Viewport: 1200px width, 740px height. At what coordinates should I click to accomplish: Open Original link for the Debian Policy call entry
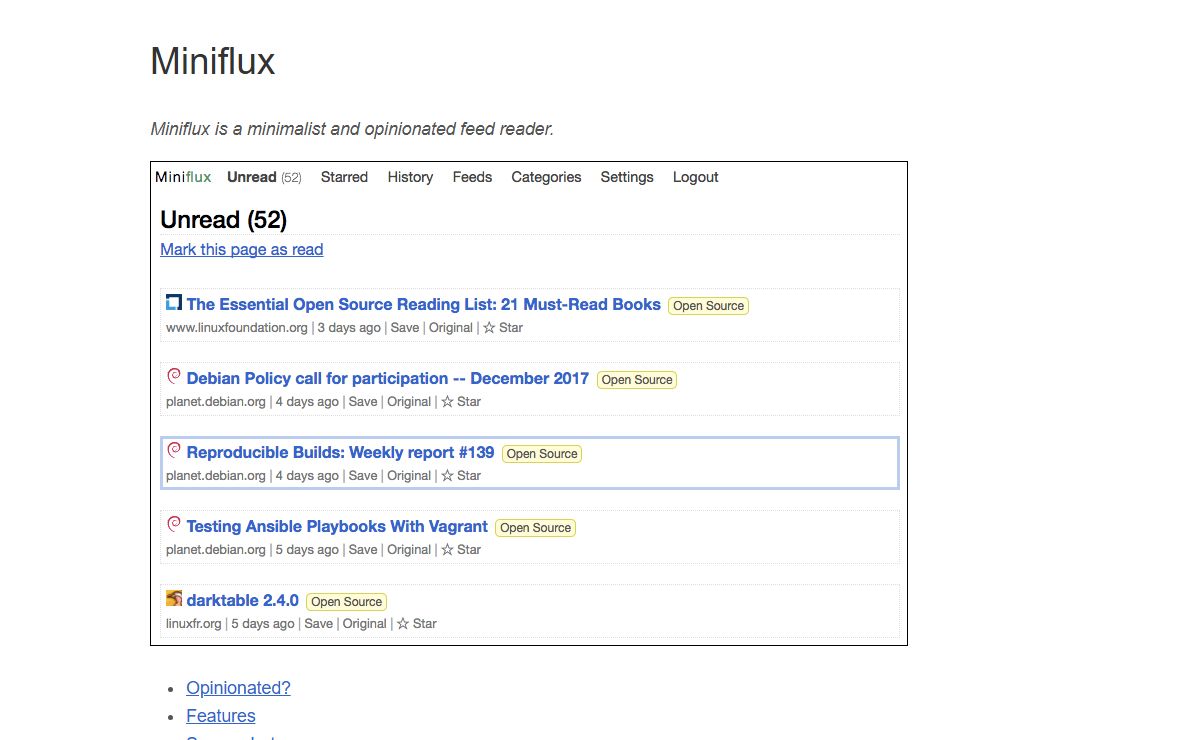409,402
